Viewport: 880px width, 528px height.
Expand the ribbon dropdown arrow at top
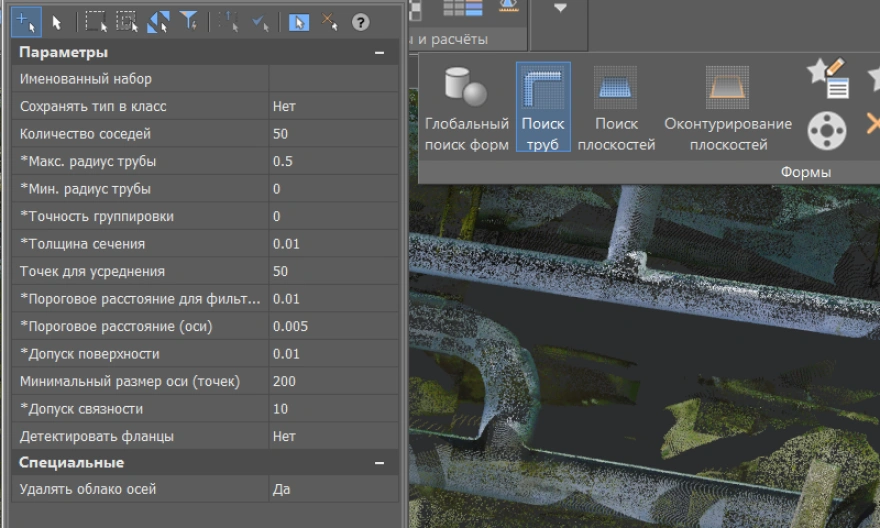[560, 8]
